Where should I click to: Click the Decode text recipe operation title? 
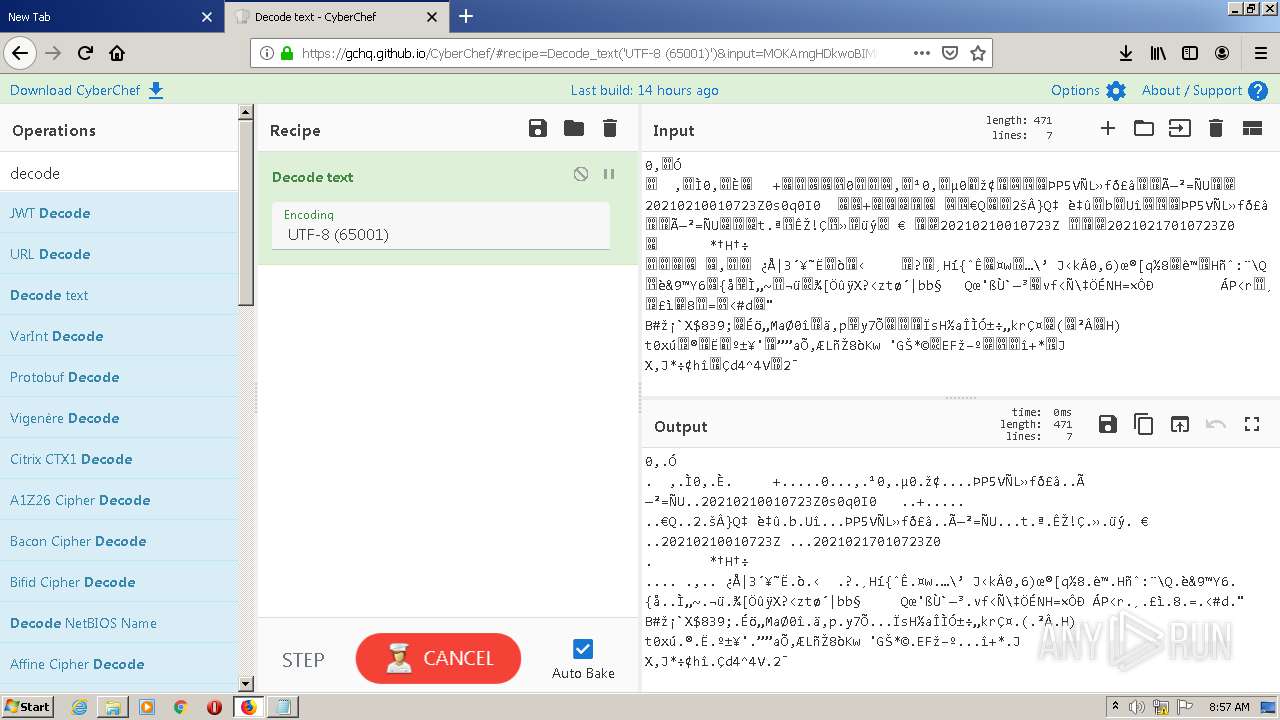click(313, 177)
